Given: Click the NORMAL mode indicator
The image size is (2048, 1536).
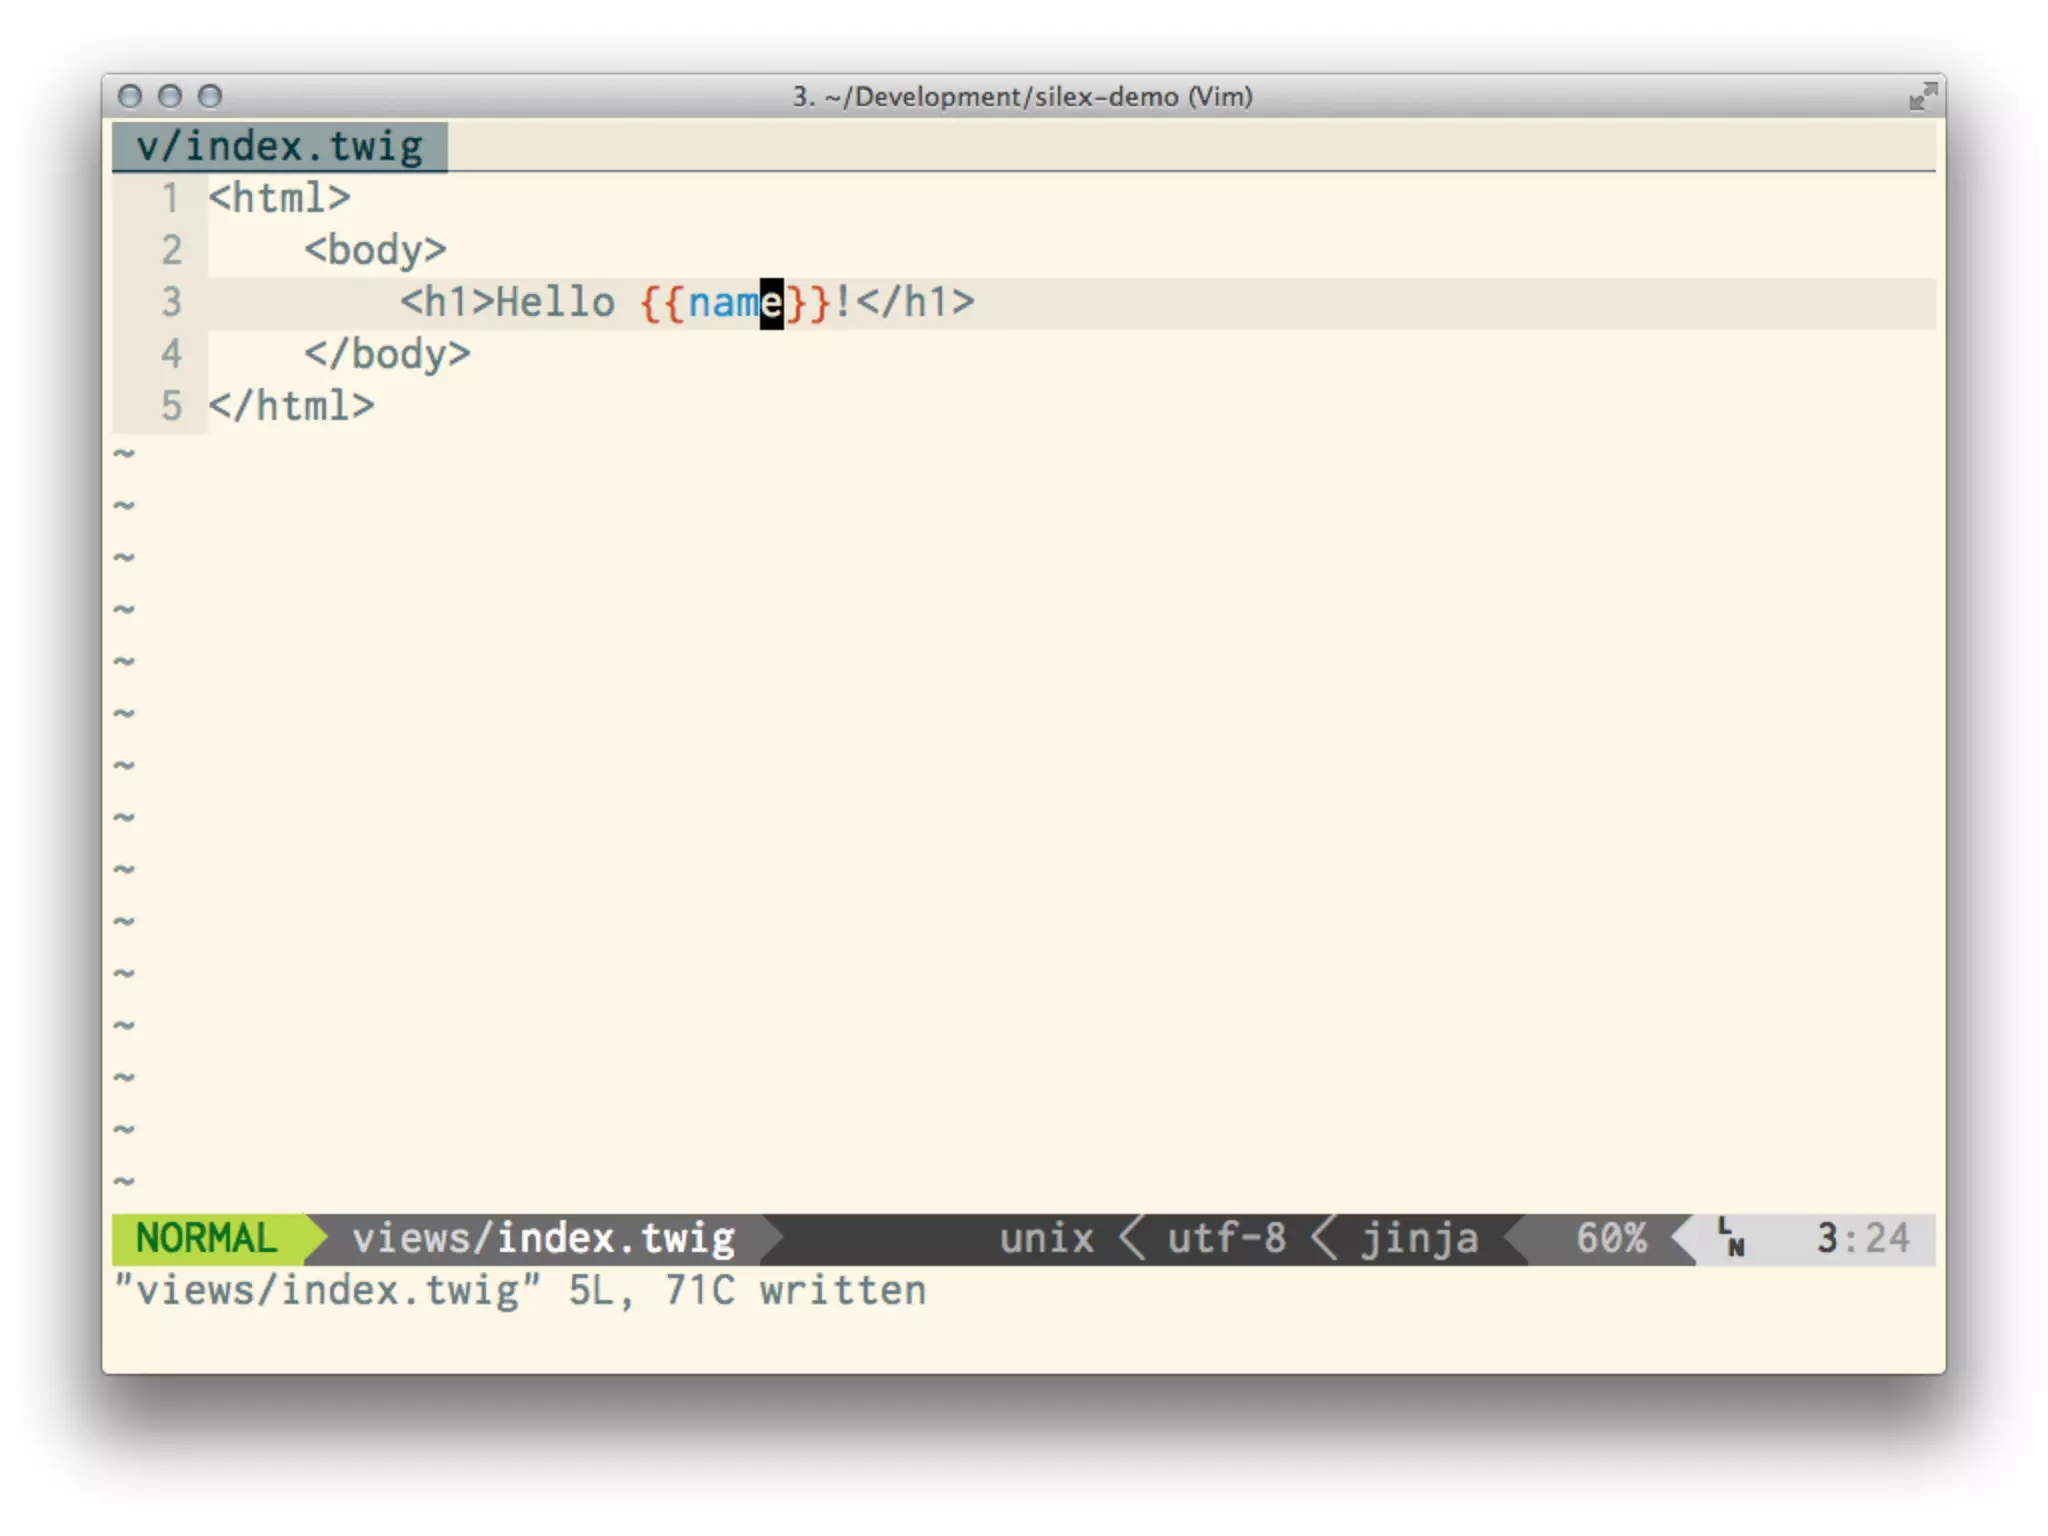Looking at the screenshot, I should (206, 1238).
